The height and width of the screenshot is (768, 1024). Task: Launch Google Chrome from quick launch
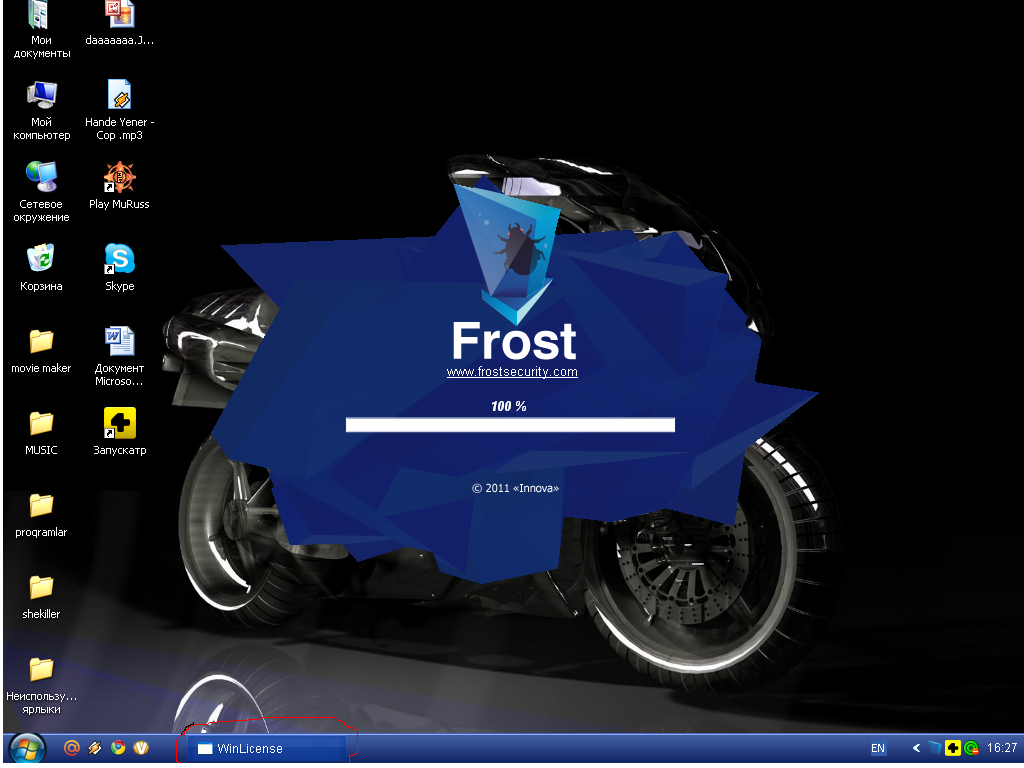point(118,748)
